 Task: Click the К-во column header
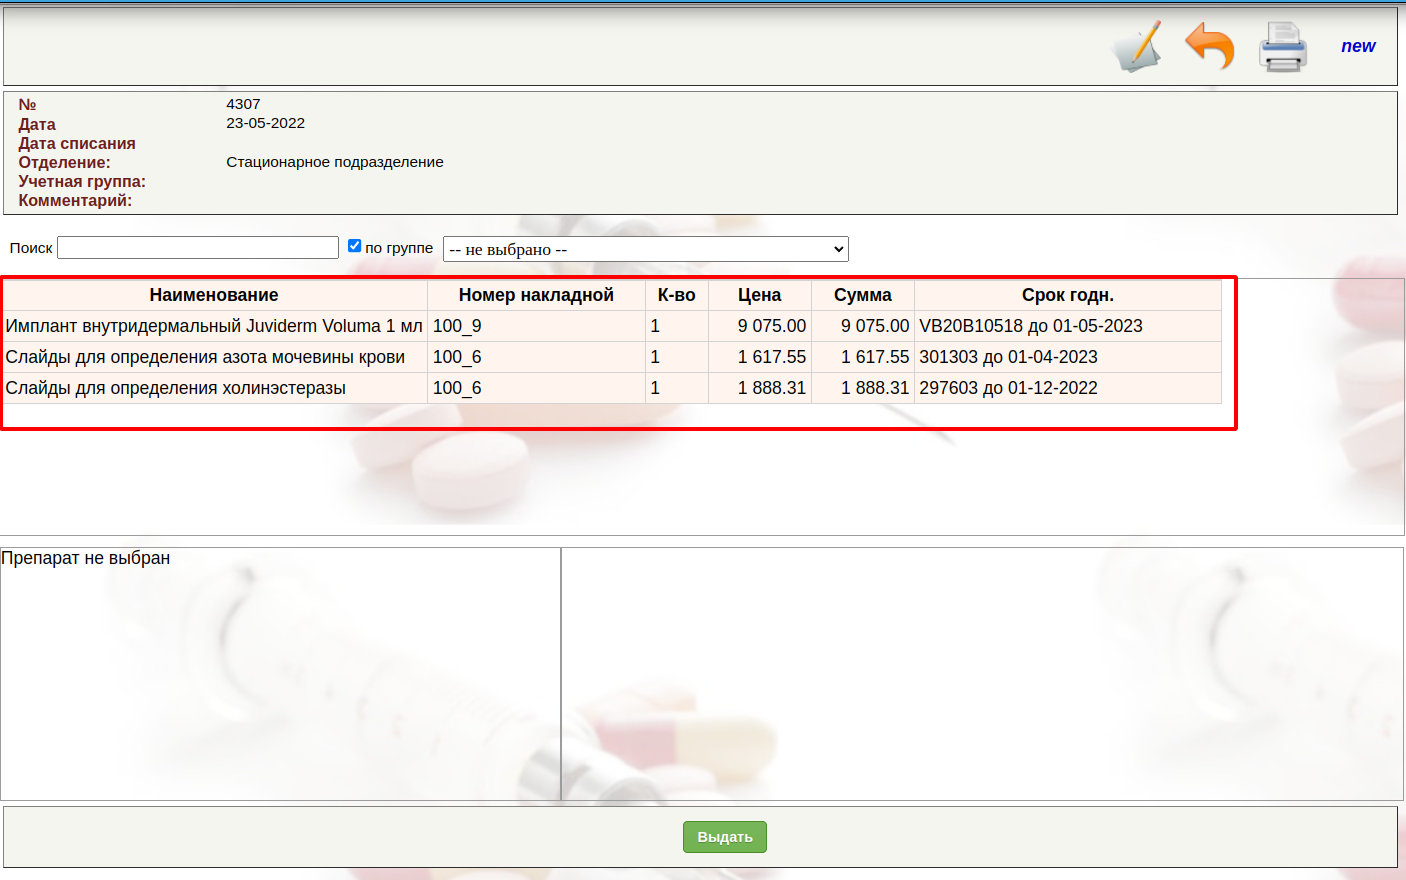click(676, 295)
